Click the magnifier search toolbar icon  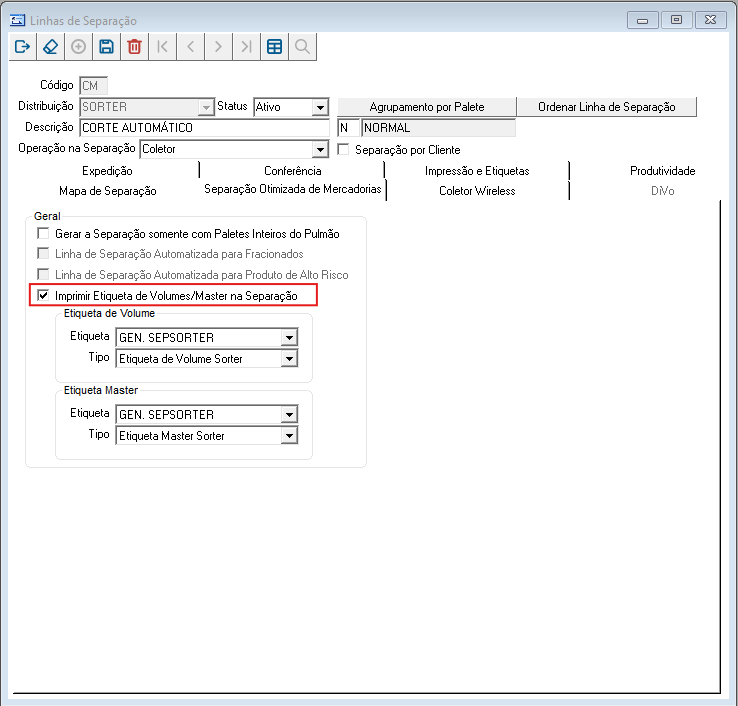[302, 47]
